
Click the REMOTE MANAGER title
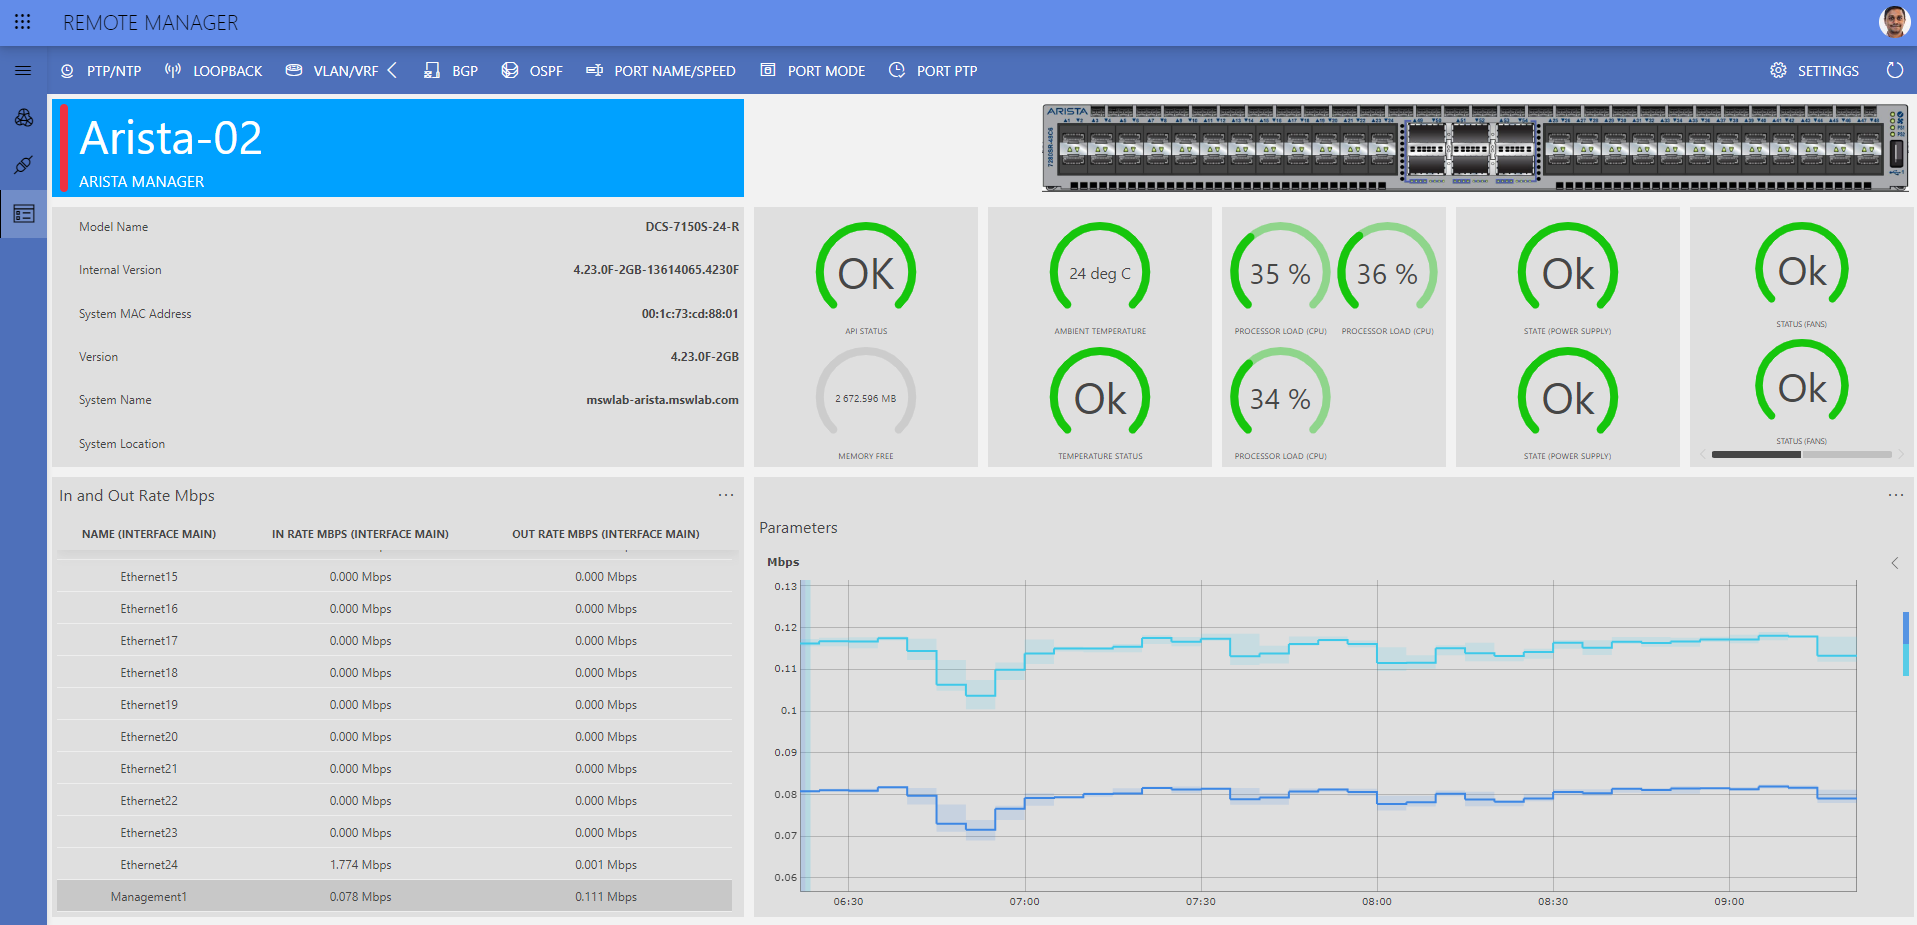pyautogui.click(x=150, y=22)
